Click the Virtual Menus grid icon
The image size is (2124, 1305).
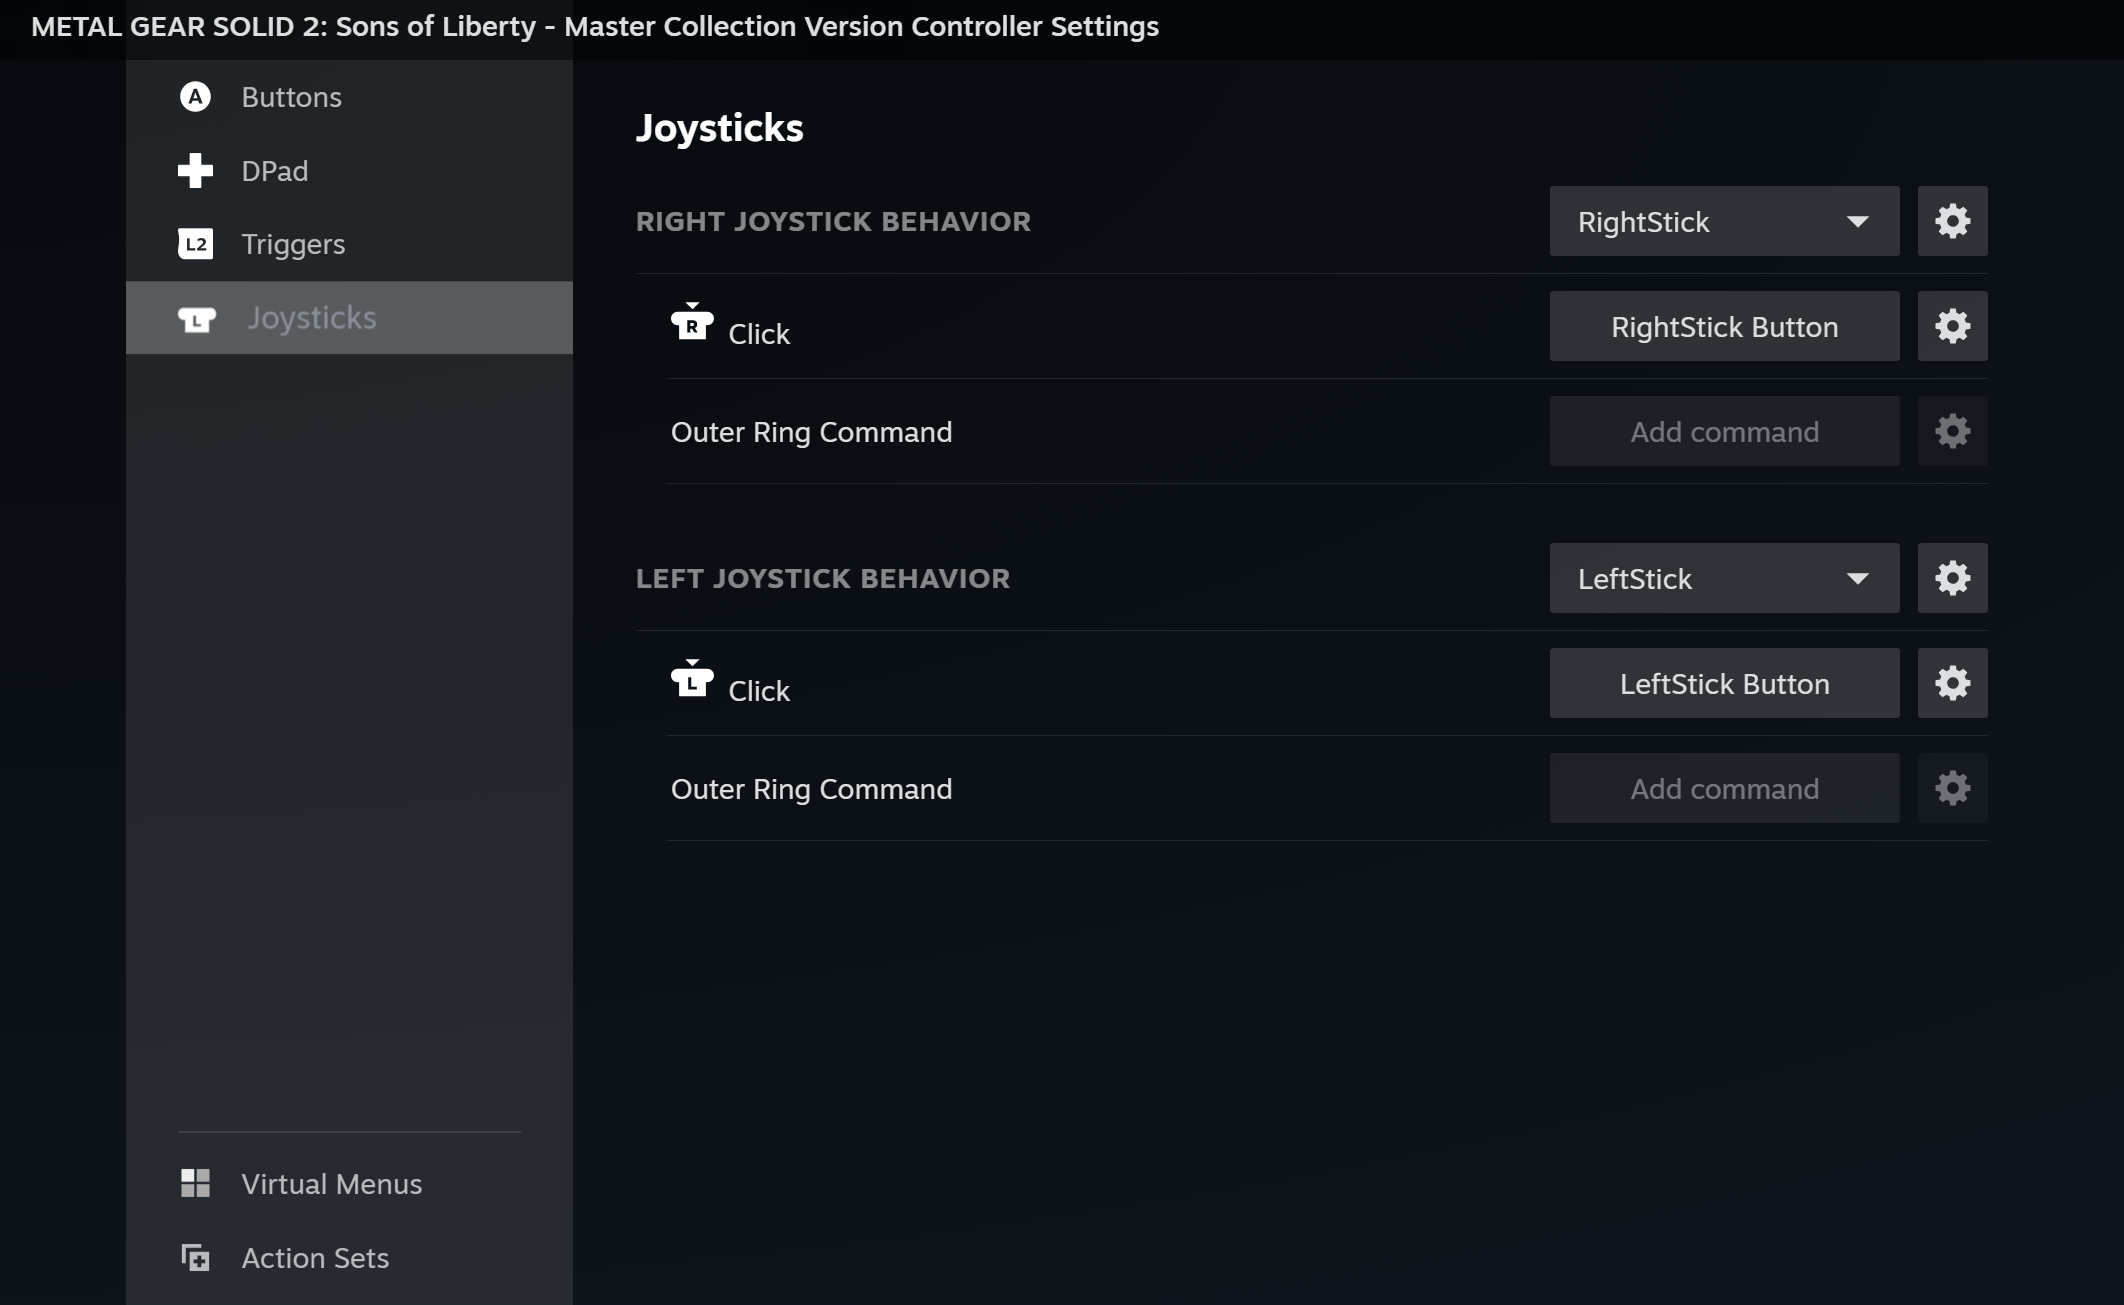pos(195,1183)
